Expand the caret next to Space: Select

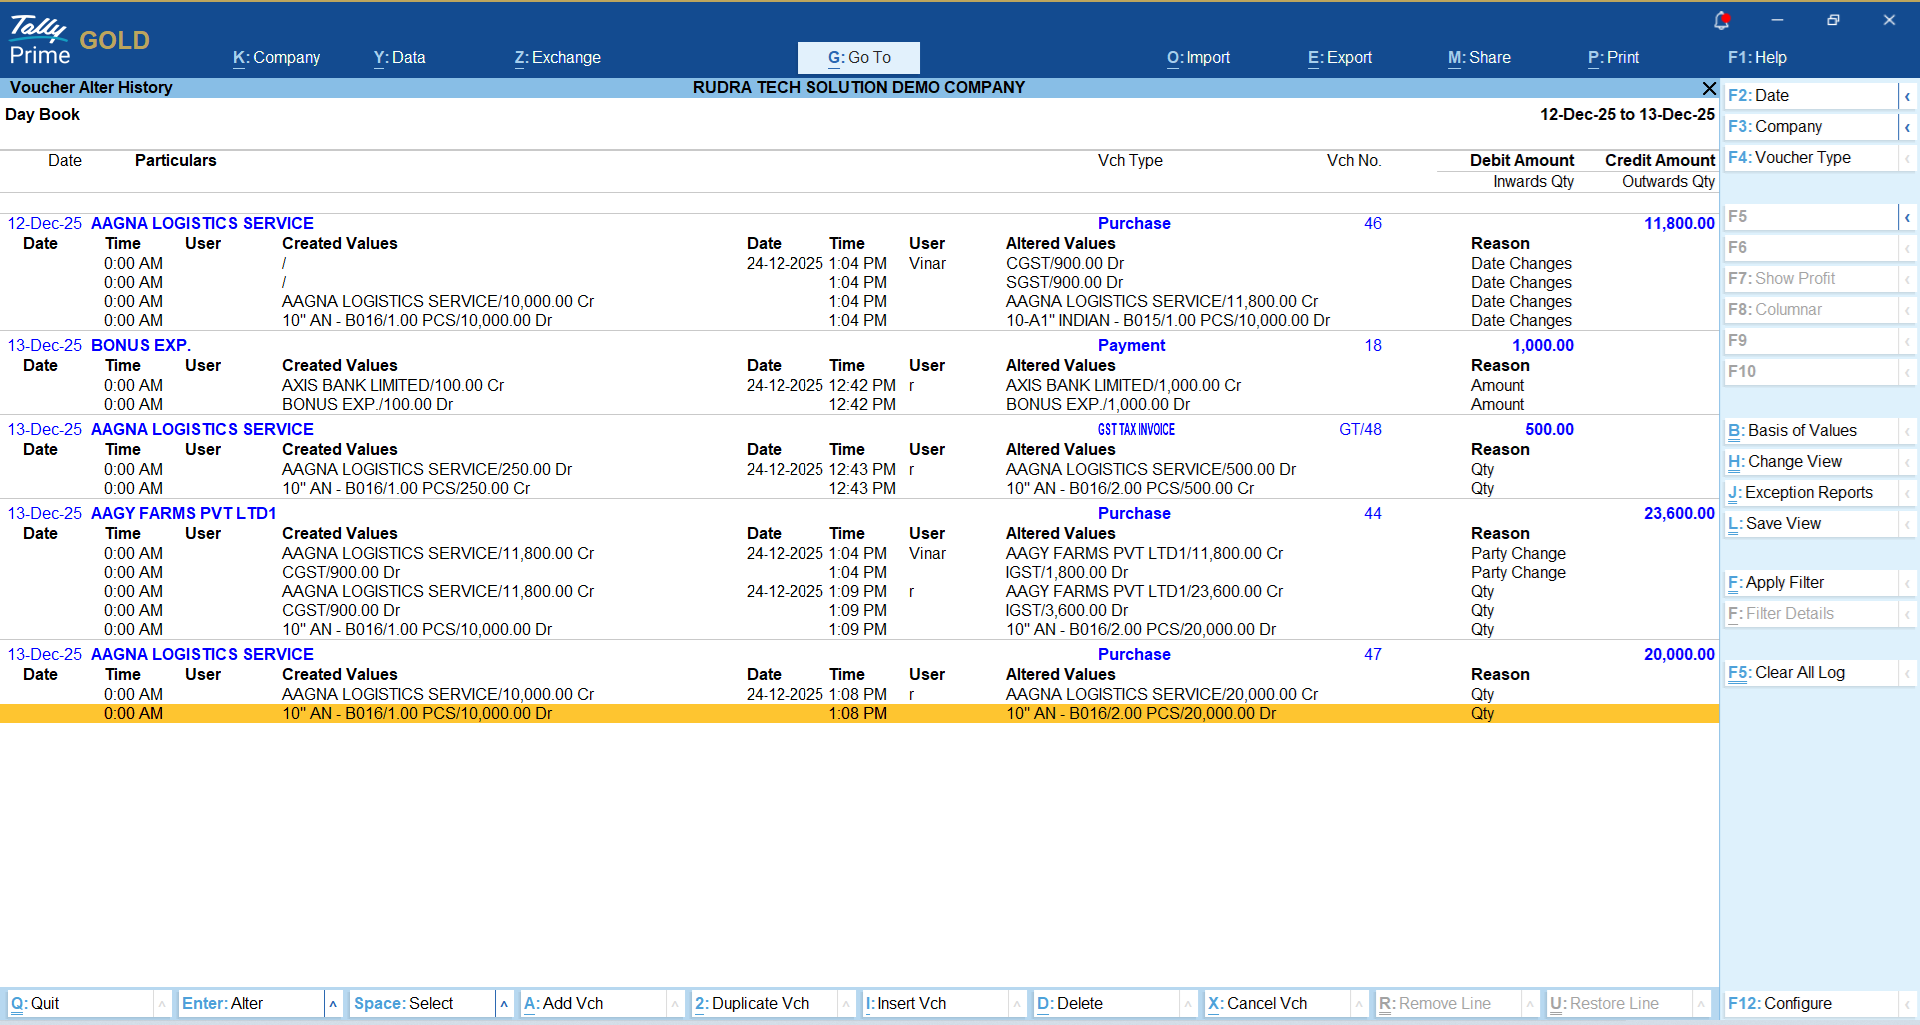tap(504, 1004)
